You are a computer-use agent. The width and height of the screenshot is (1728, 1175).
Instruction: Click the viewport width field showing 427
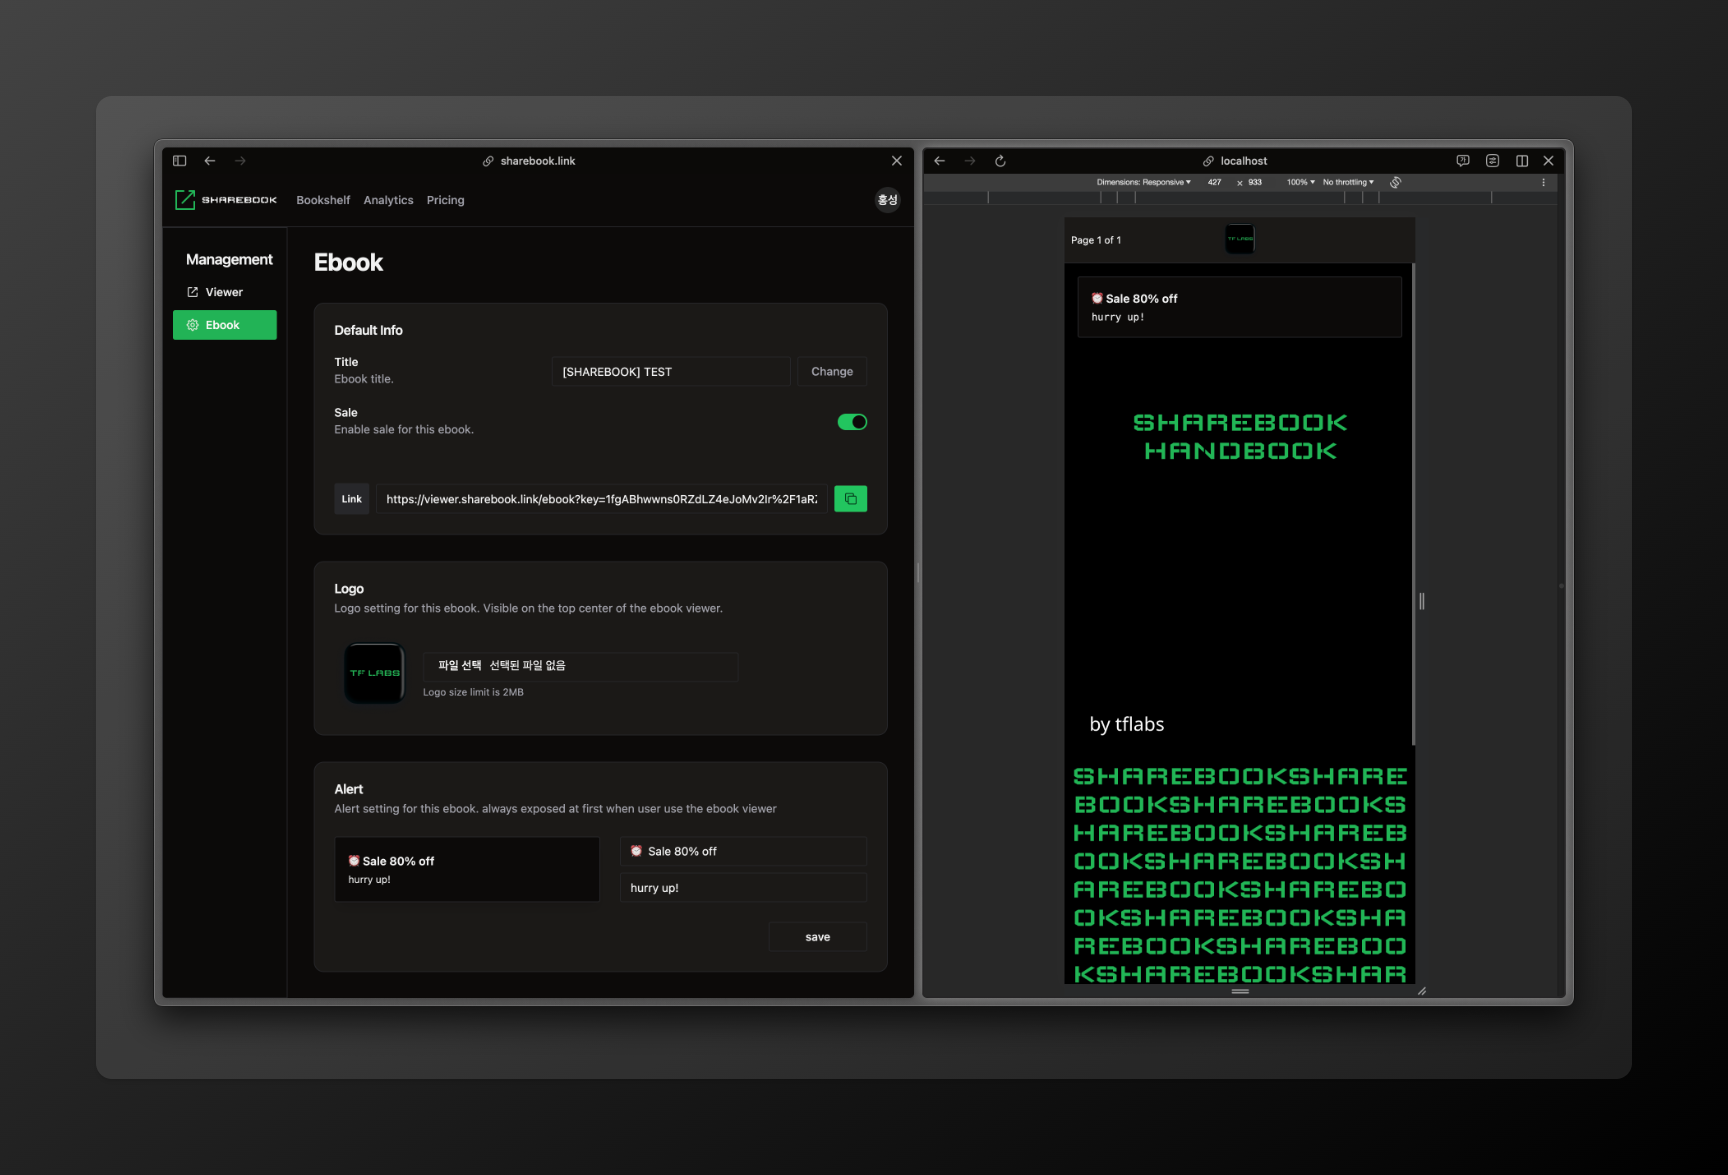(x=1214, y=182)
